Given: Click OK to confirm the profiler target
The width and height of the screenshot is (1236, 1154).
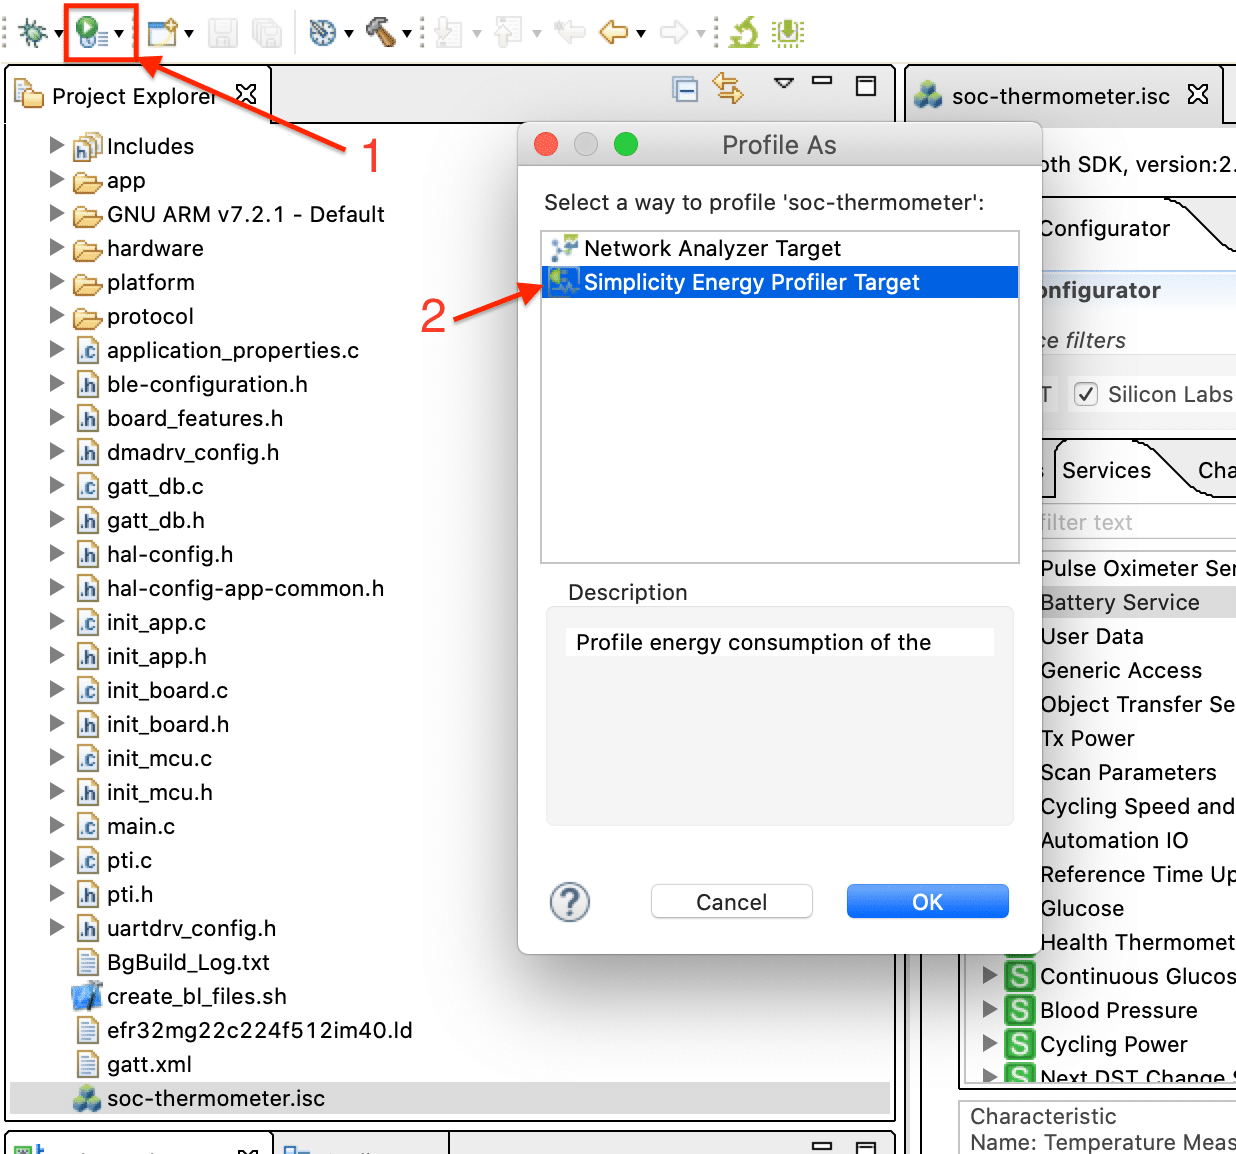Looking at the screenshot, I should pos(926,901).
